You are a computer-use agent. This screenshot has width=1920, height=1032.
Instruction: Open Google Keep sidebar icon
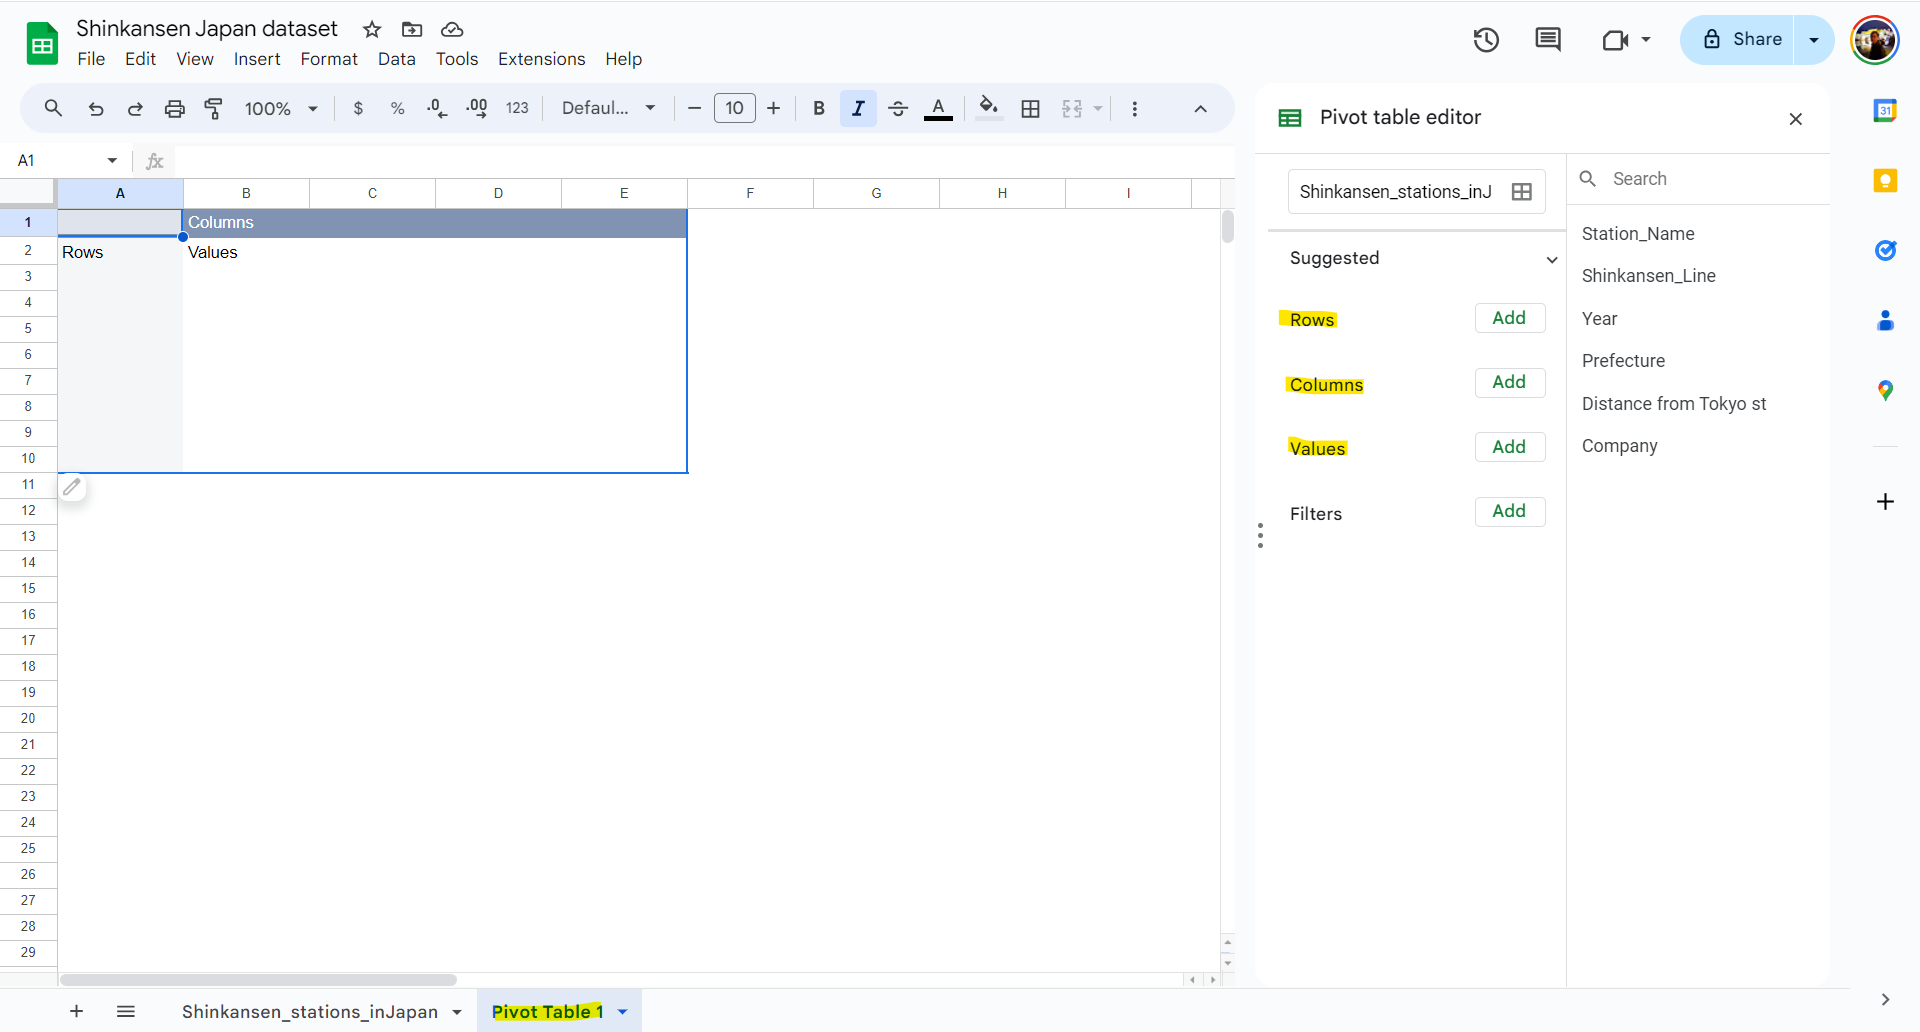tap(1885, 180)
